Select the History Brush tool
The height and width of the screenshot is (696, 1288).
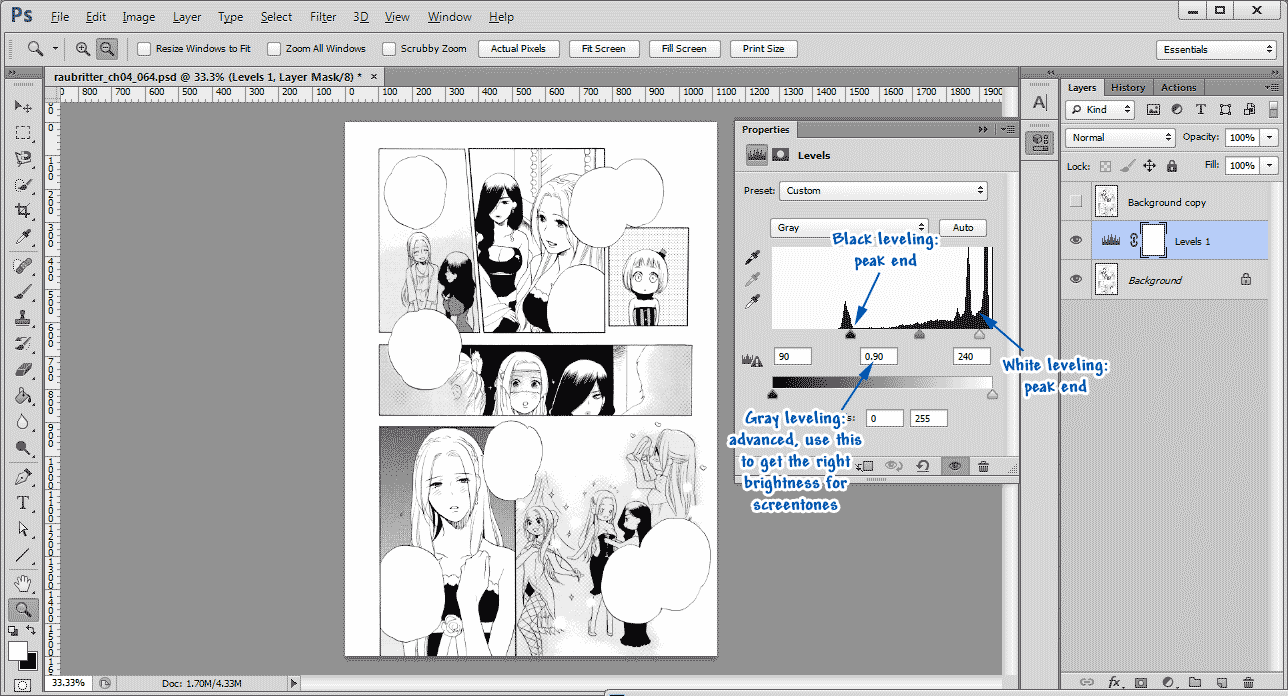coord(22,345)
